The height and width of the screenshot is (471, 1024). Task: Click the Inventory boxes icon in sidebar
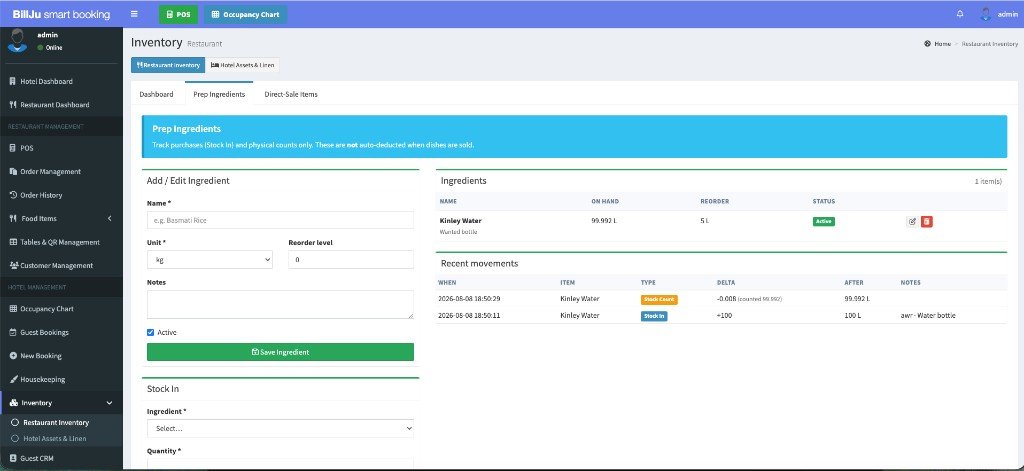(14, 403)
